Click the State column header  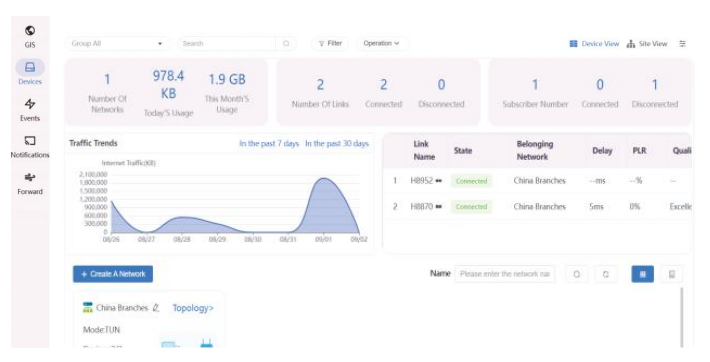(x=463, y=151)
